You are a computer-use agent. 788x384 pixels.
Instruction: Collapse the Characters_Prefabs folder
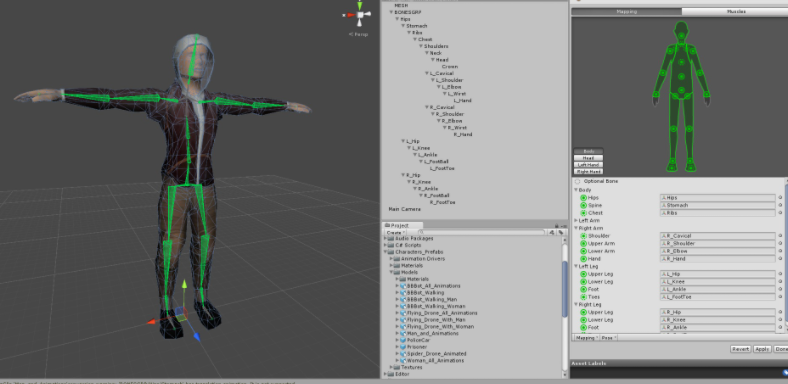[385, 252]
